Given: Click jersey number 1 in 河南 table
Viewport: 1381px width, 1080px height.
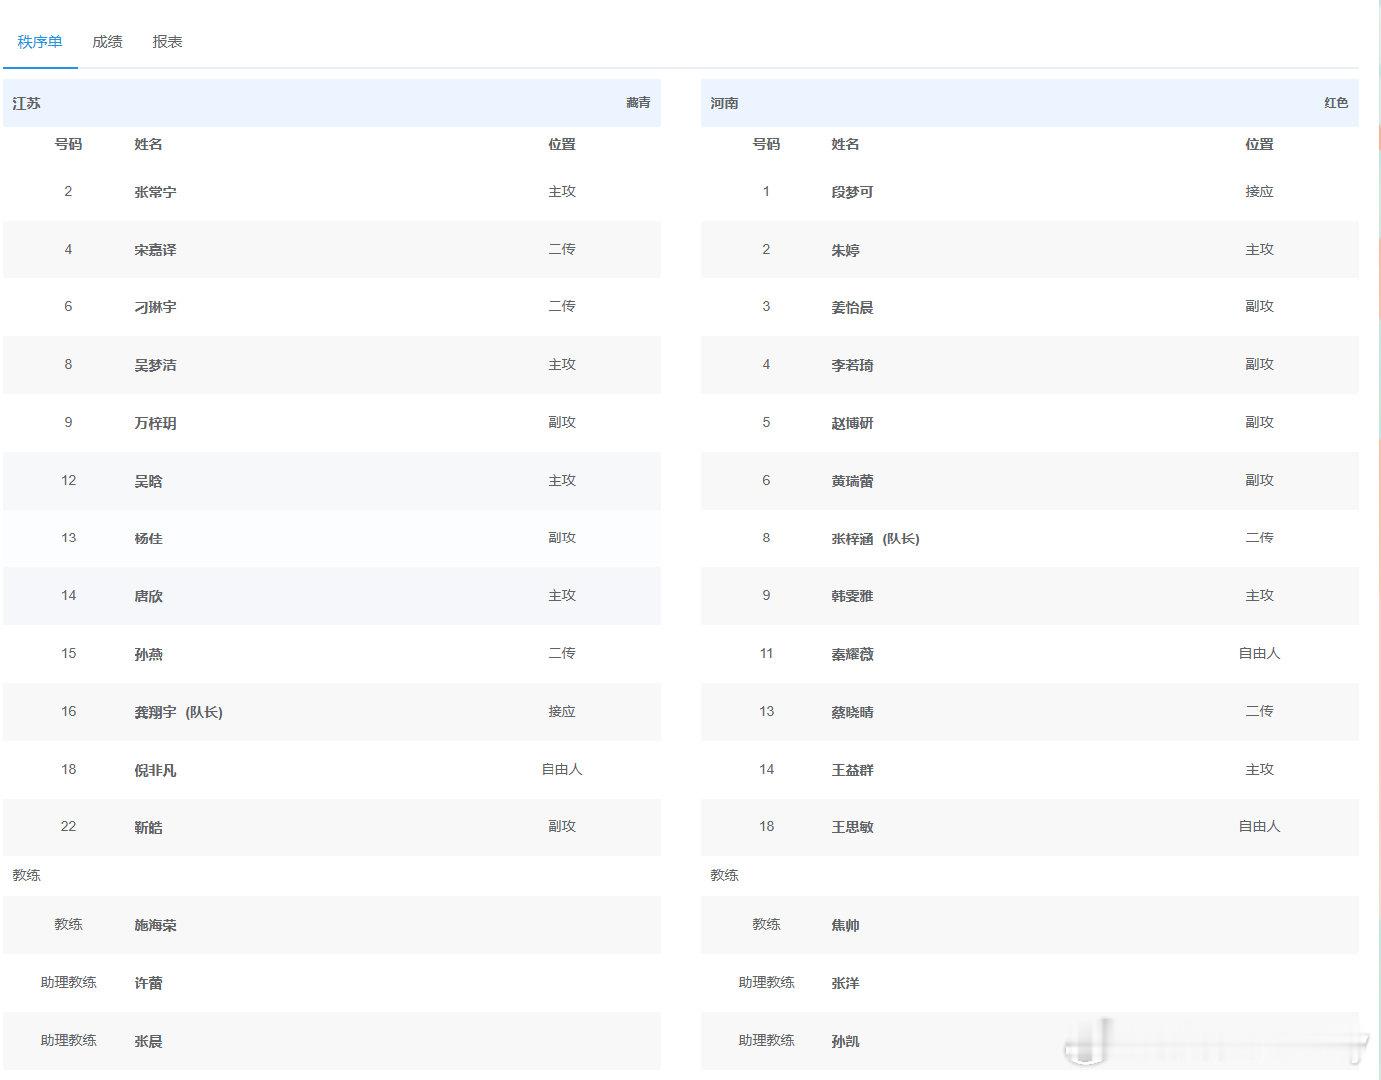Looking at the screenshot, I should (766, 191).
